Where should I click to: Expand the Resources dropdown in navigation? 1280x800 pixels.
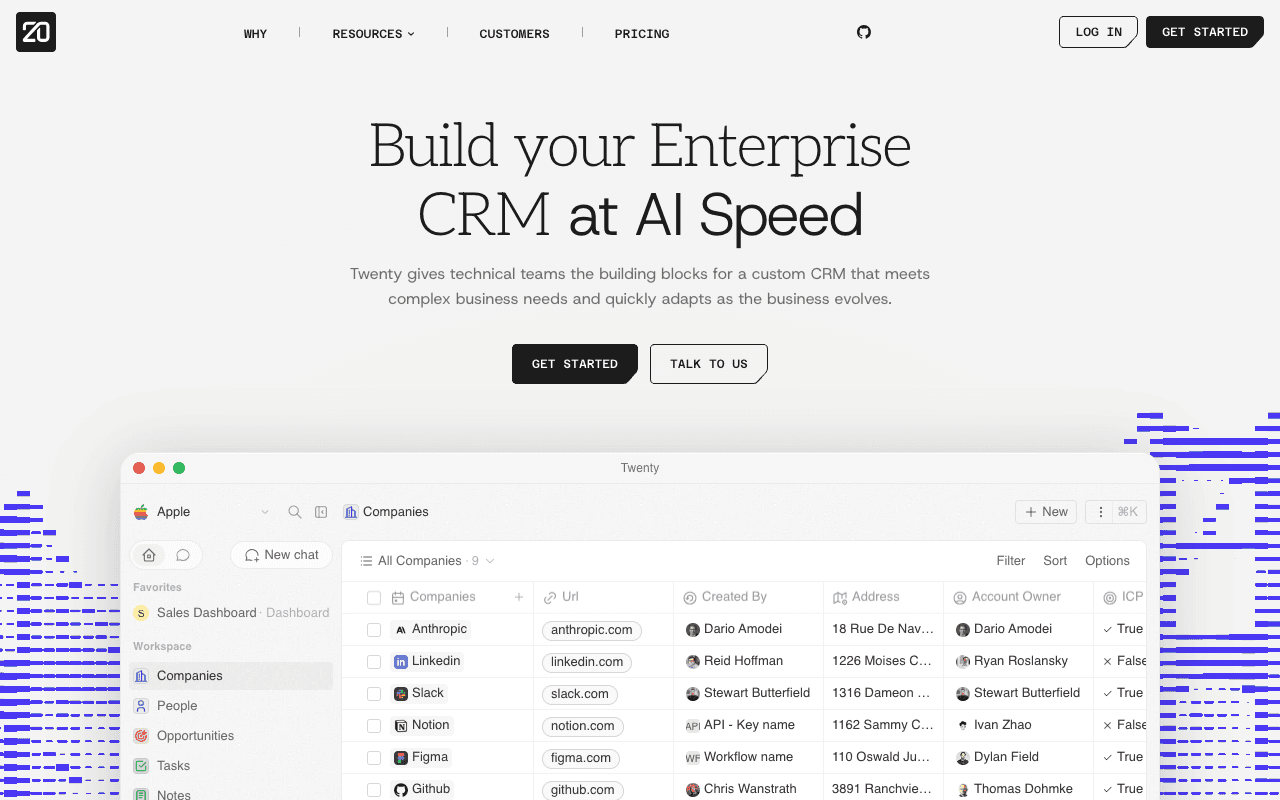coord(373,34)
